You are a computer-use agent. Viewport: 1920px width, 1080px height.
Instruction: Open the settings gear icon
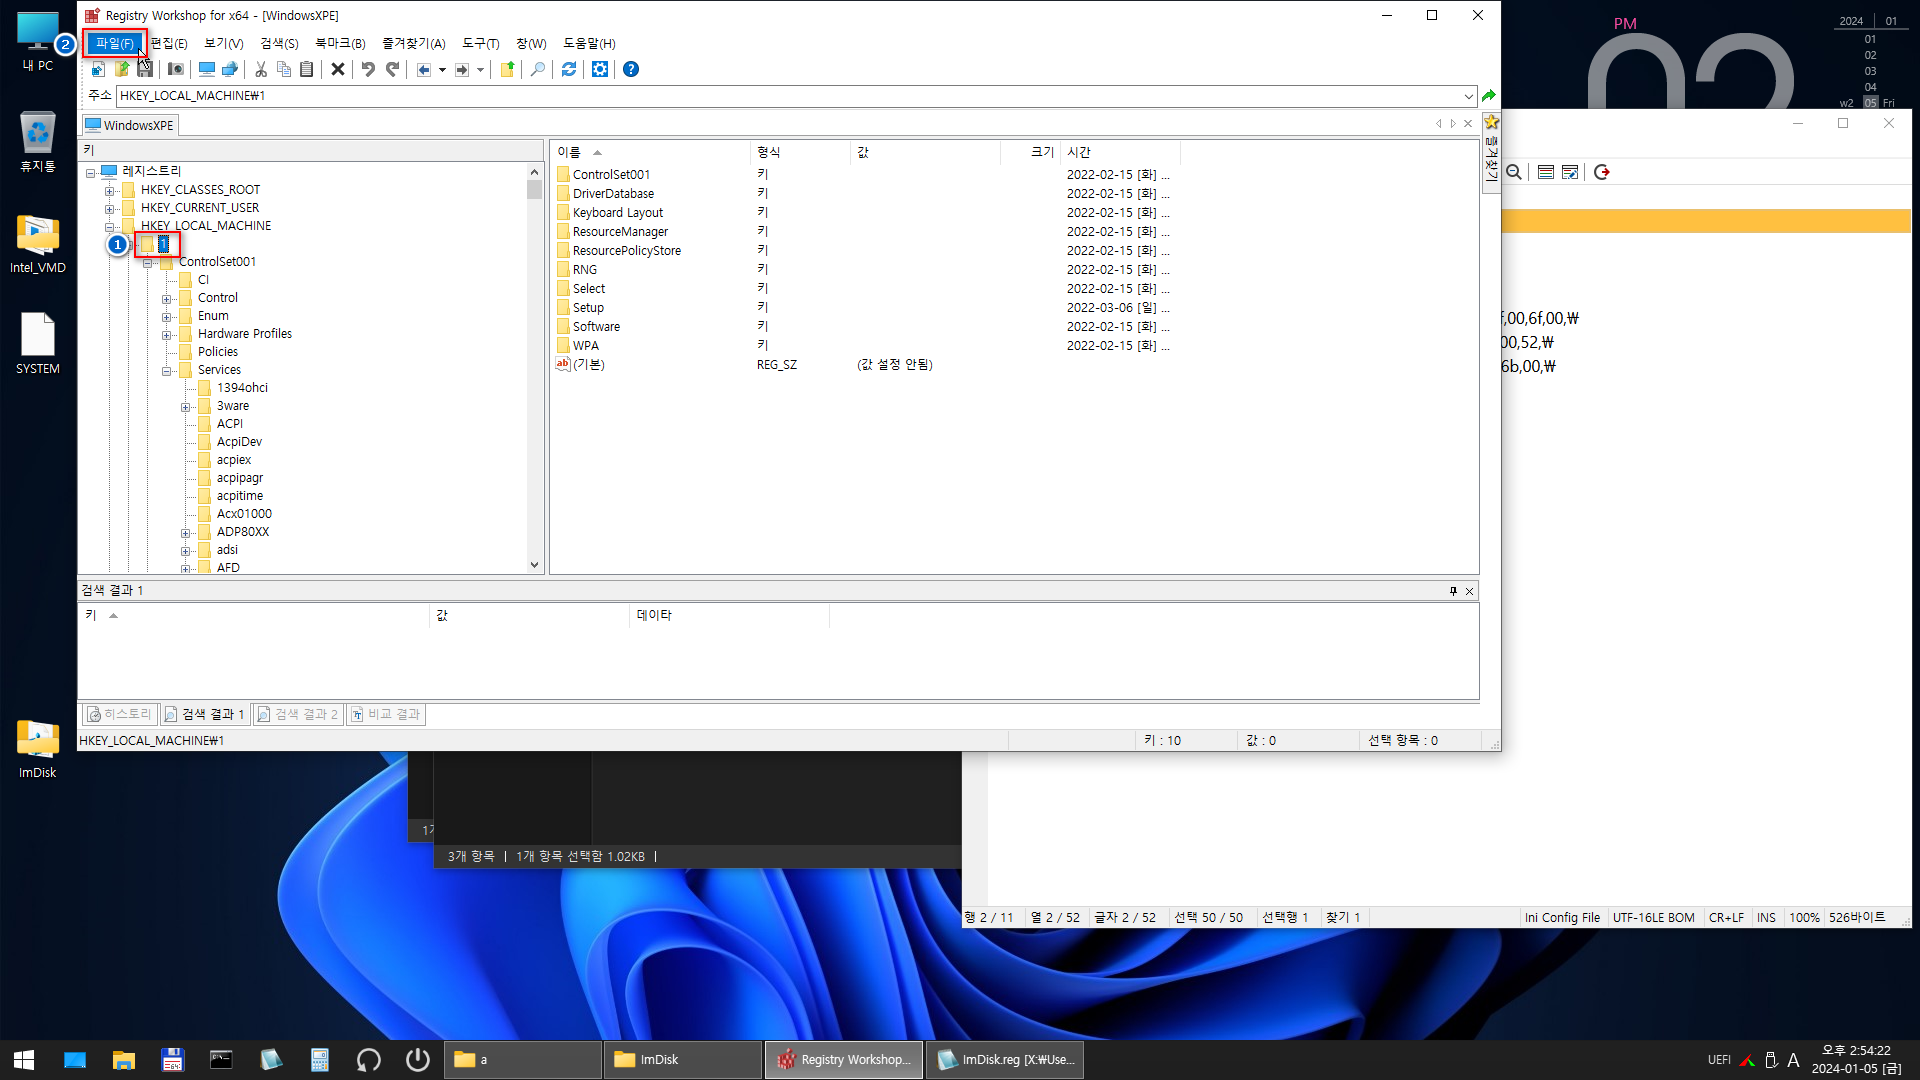coord(600,69)
